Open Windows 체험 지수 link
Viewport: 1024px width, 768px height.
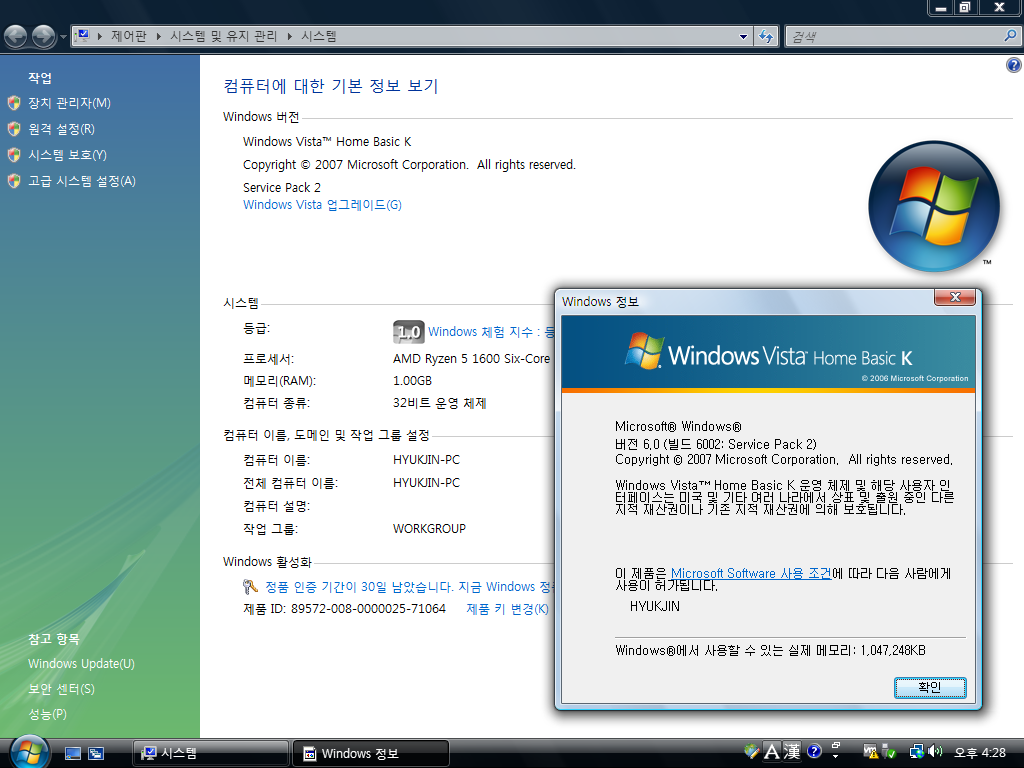490,332
